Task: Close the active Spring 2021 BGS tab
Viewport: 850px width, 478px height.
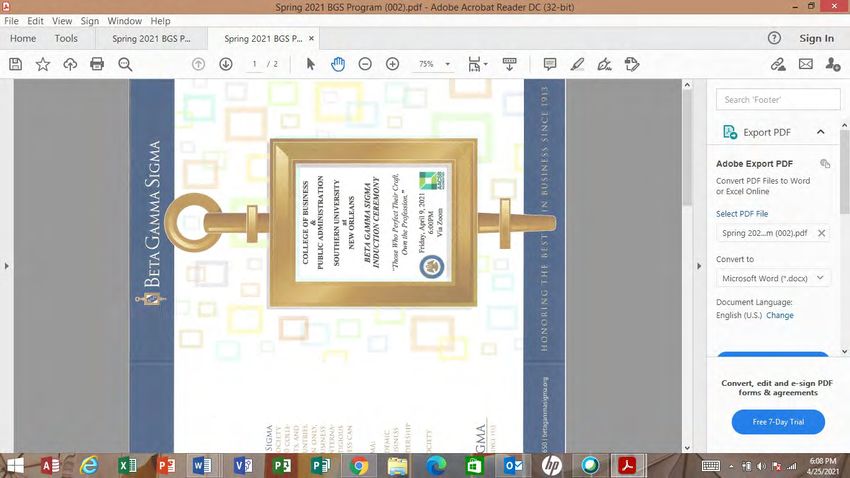Action: pos(311,38)
